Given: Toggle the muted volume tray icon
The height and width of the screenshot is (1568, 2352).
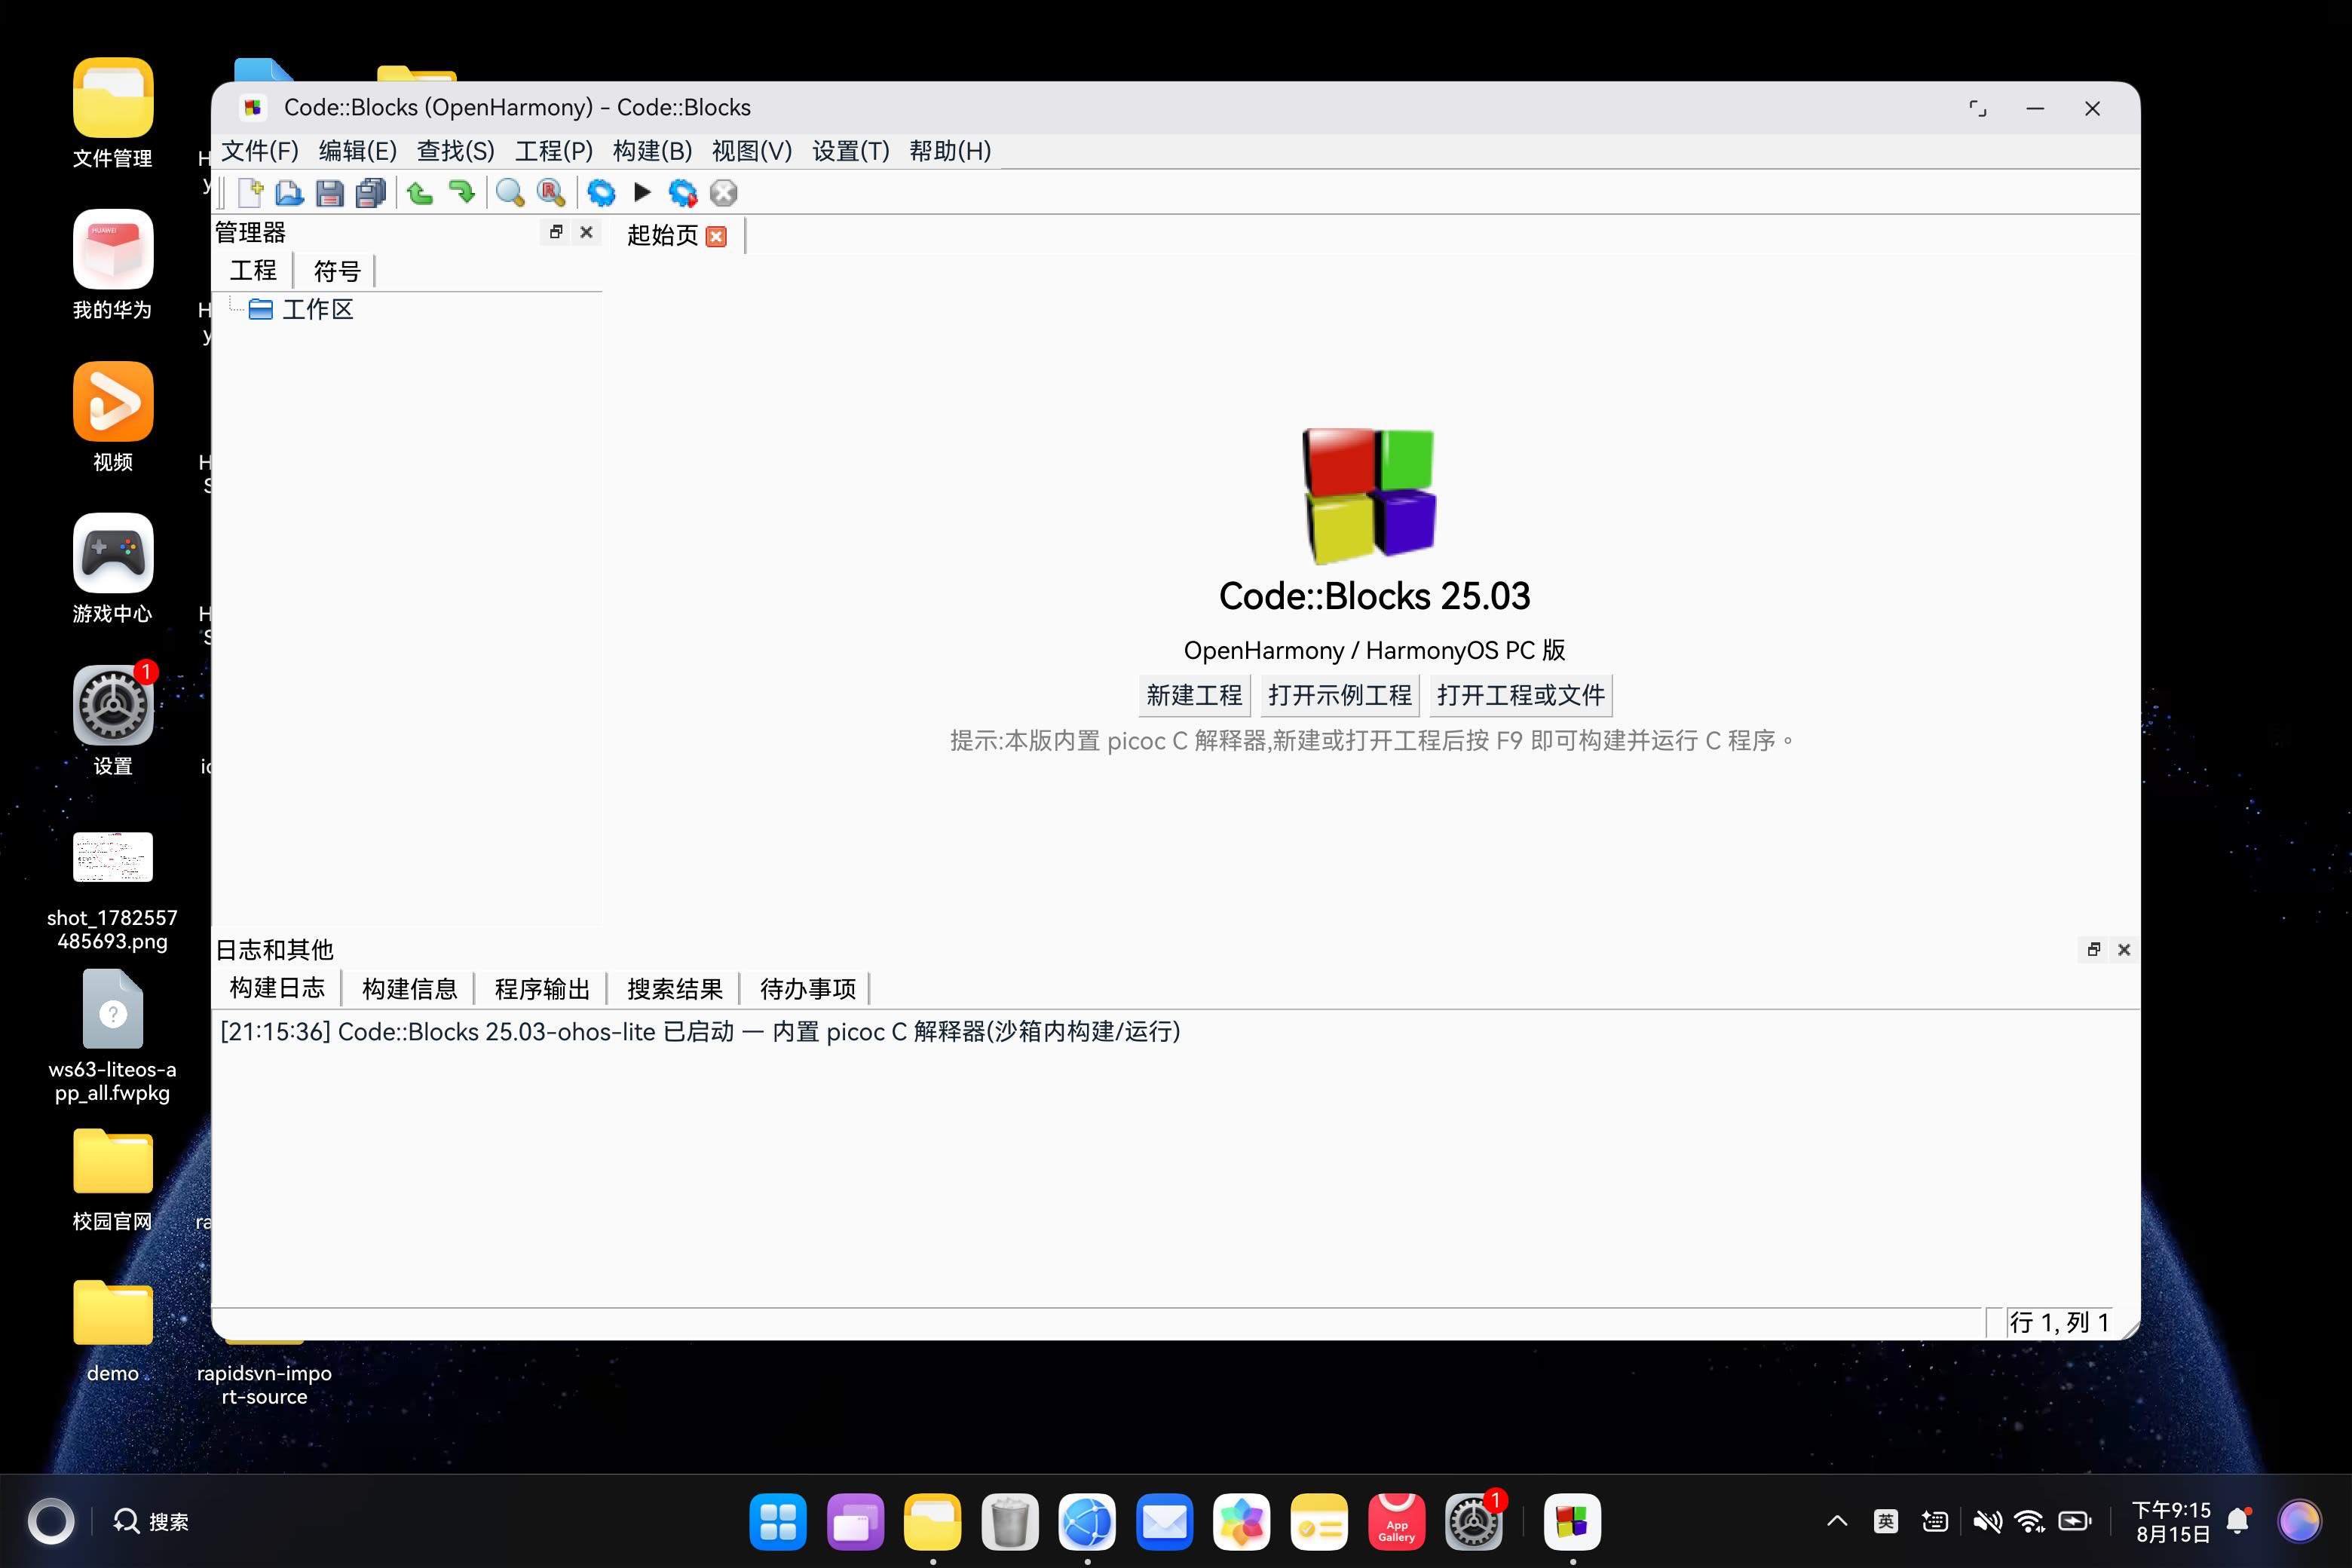Looking at the screenshot, I should coord(1987,1522).
